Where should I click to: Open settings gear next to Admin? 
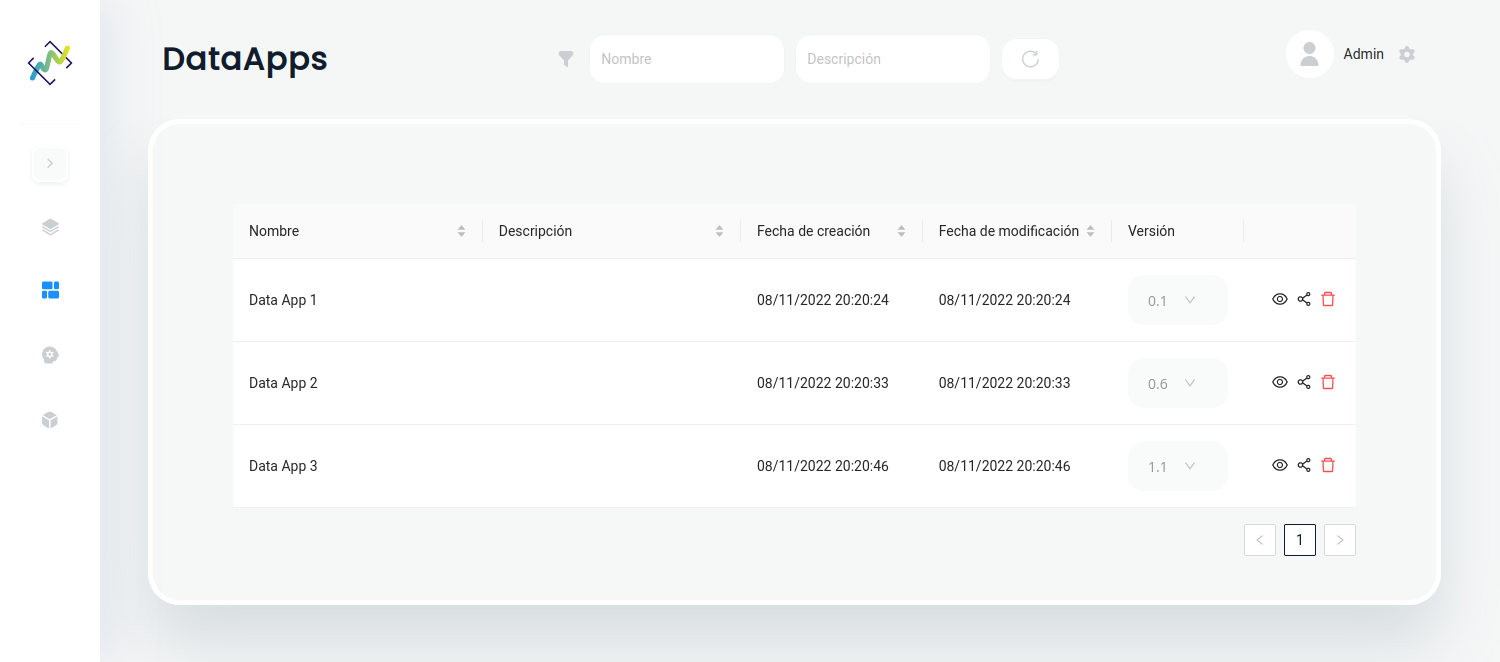(1407, 54)
